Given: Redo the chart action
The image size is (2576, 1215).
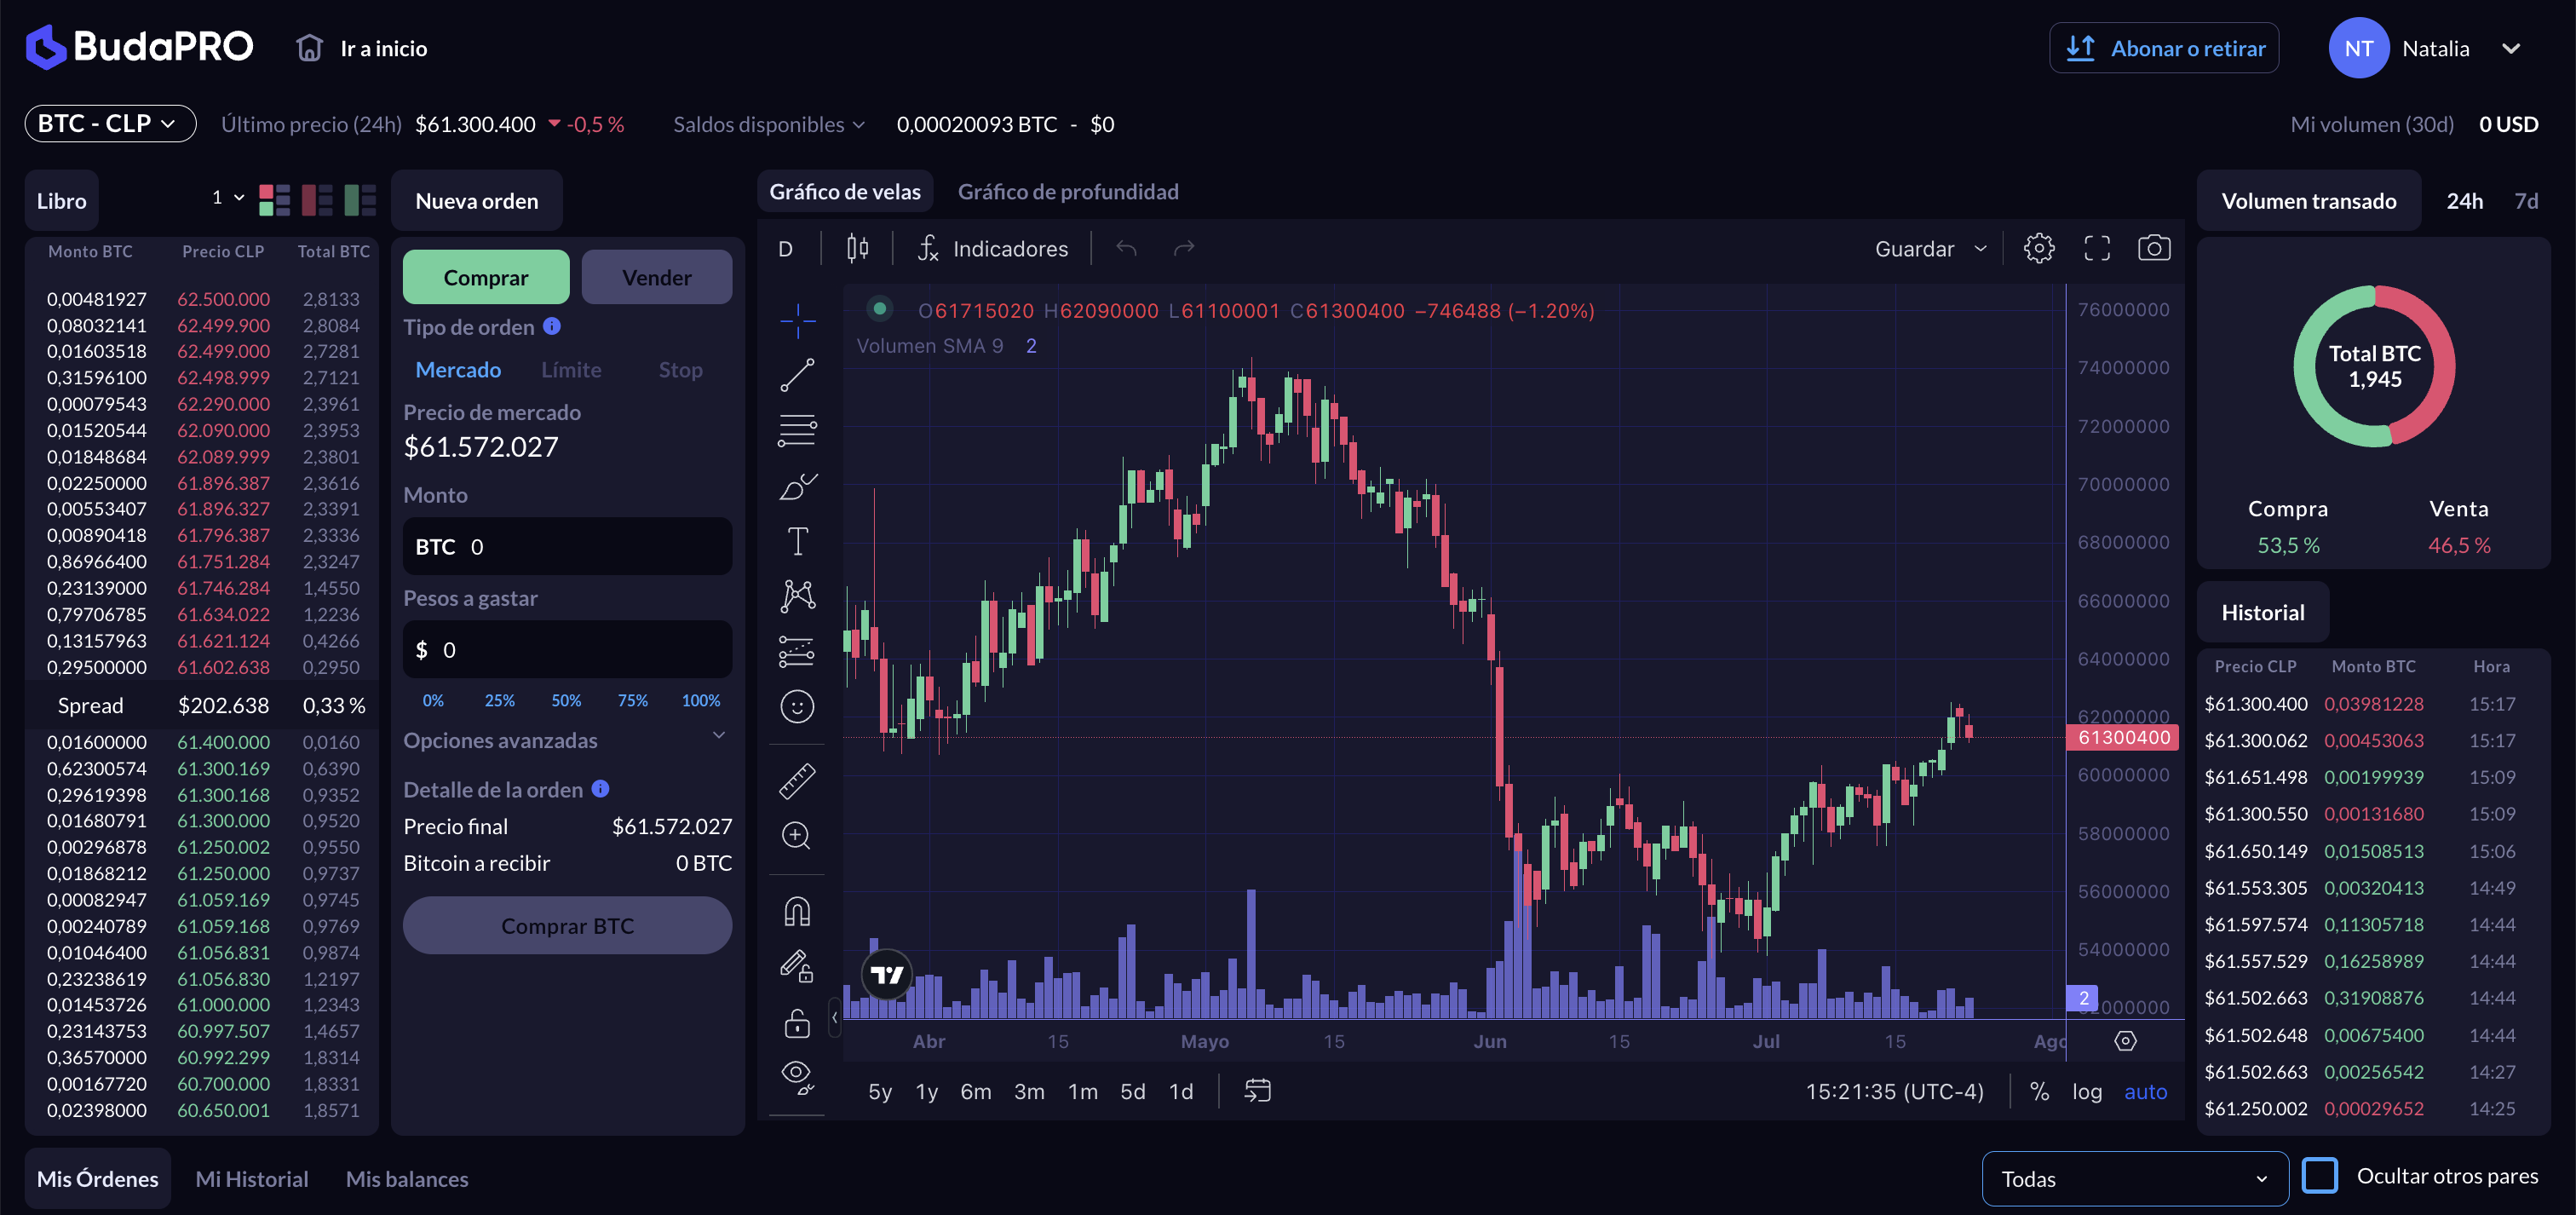Looking at the screenshot, I should coord(1184,248).
